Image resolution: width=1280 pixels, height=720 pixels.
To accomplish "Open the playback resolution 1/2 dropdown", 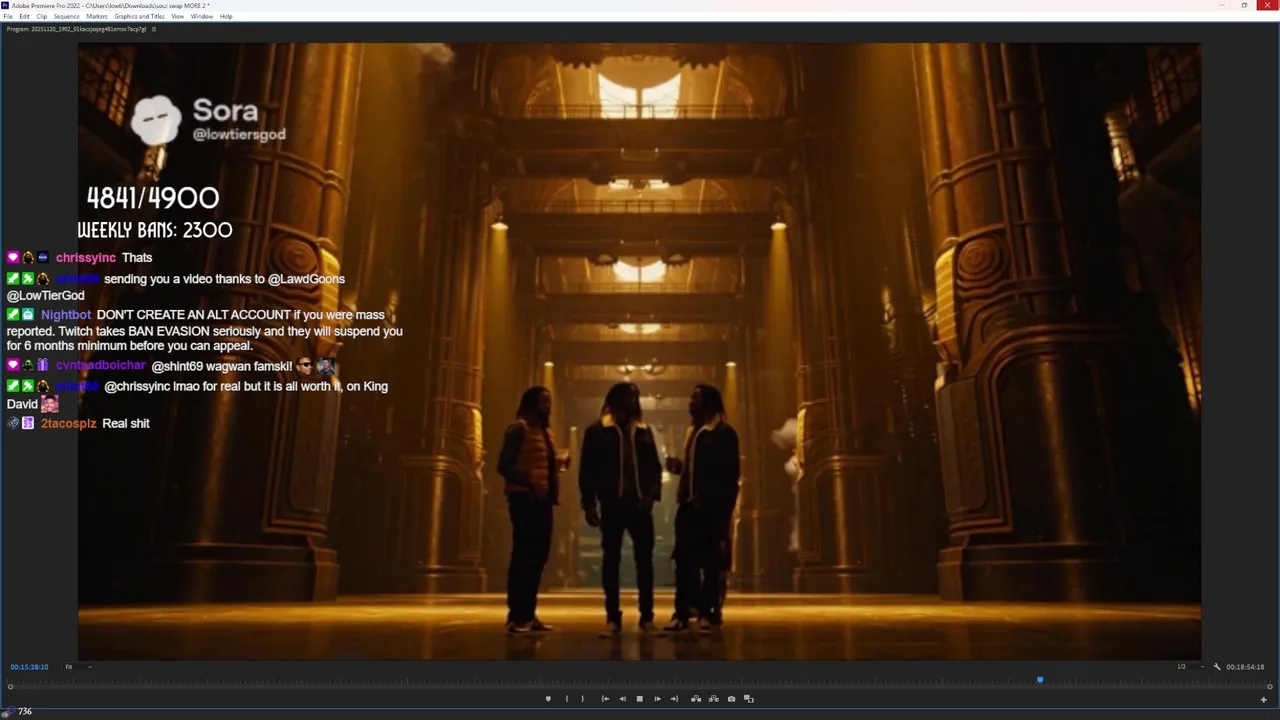I will point(1191,667).
